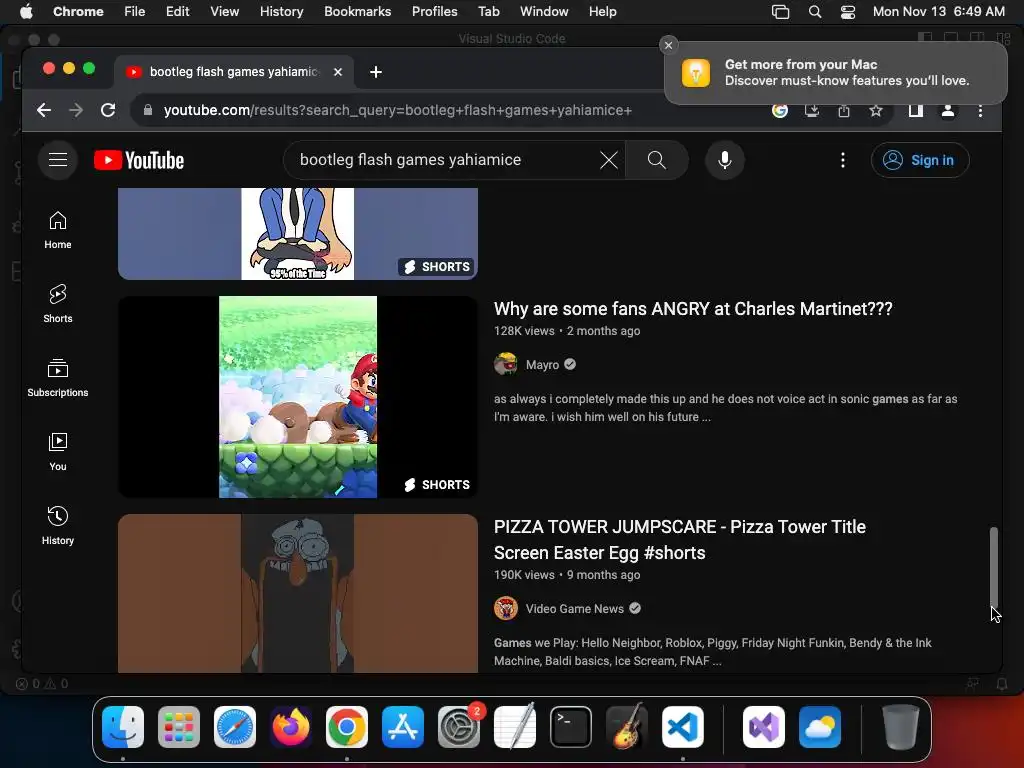1024x768 pixels.
Task: Reload the YouTube page
Action: coord(108,110)
